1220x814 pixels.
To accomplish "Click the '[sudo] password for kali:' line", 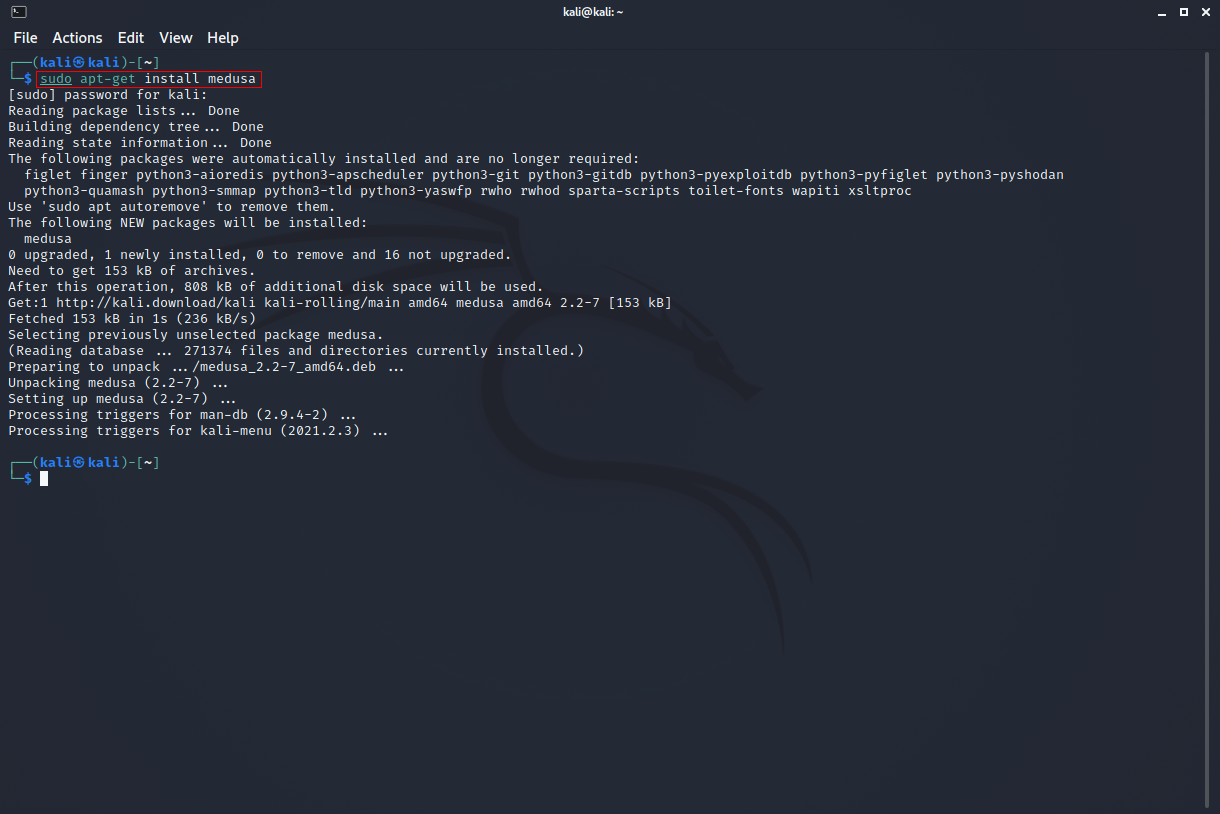I will point(108,95).
